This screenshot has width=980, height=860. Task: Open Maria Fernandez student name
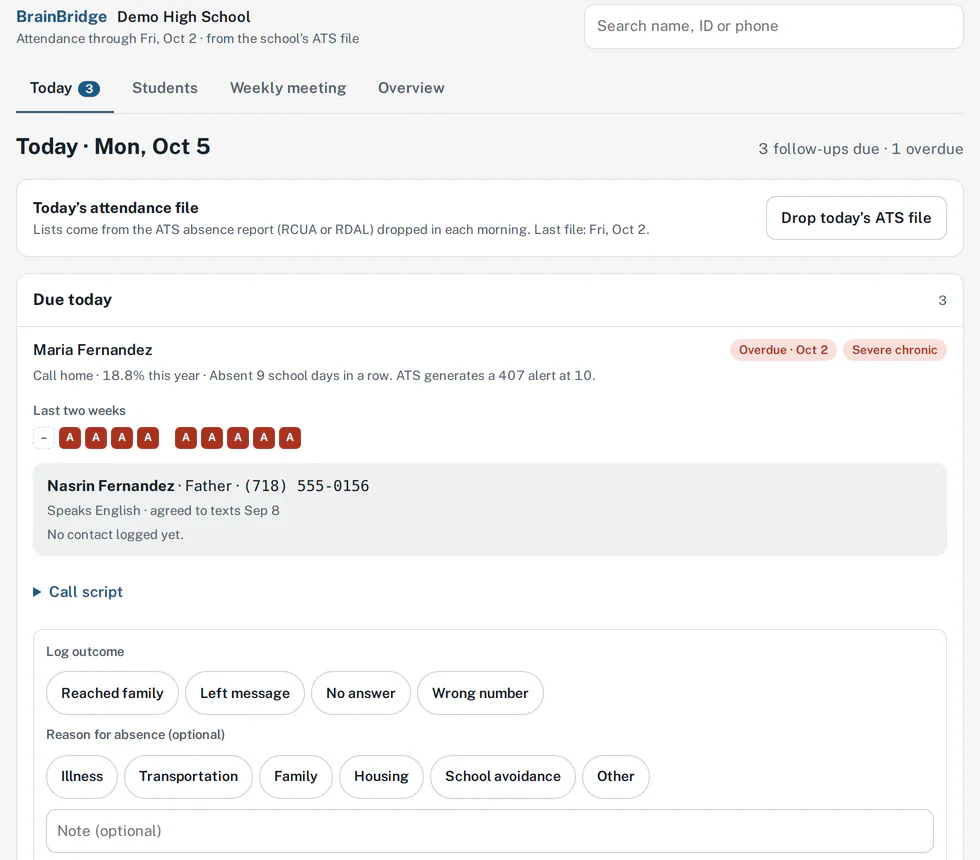pyautogui.click(x=92, y=350)
